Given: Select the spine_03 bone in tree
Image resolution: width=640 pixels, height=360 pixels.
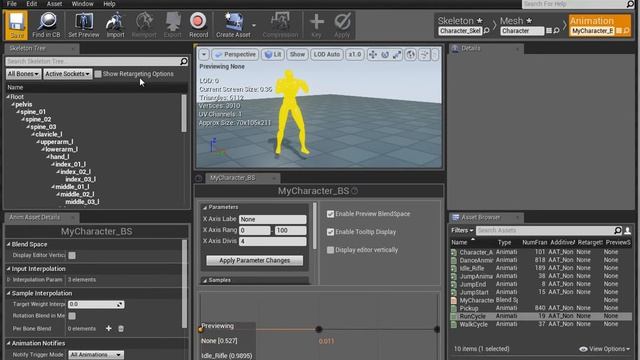Looking at the screenshot, I should [43, 127].
